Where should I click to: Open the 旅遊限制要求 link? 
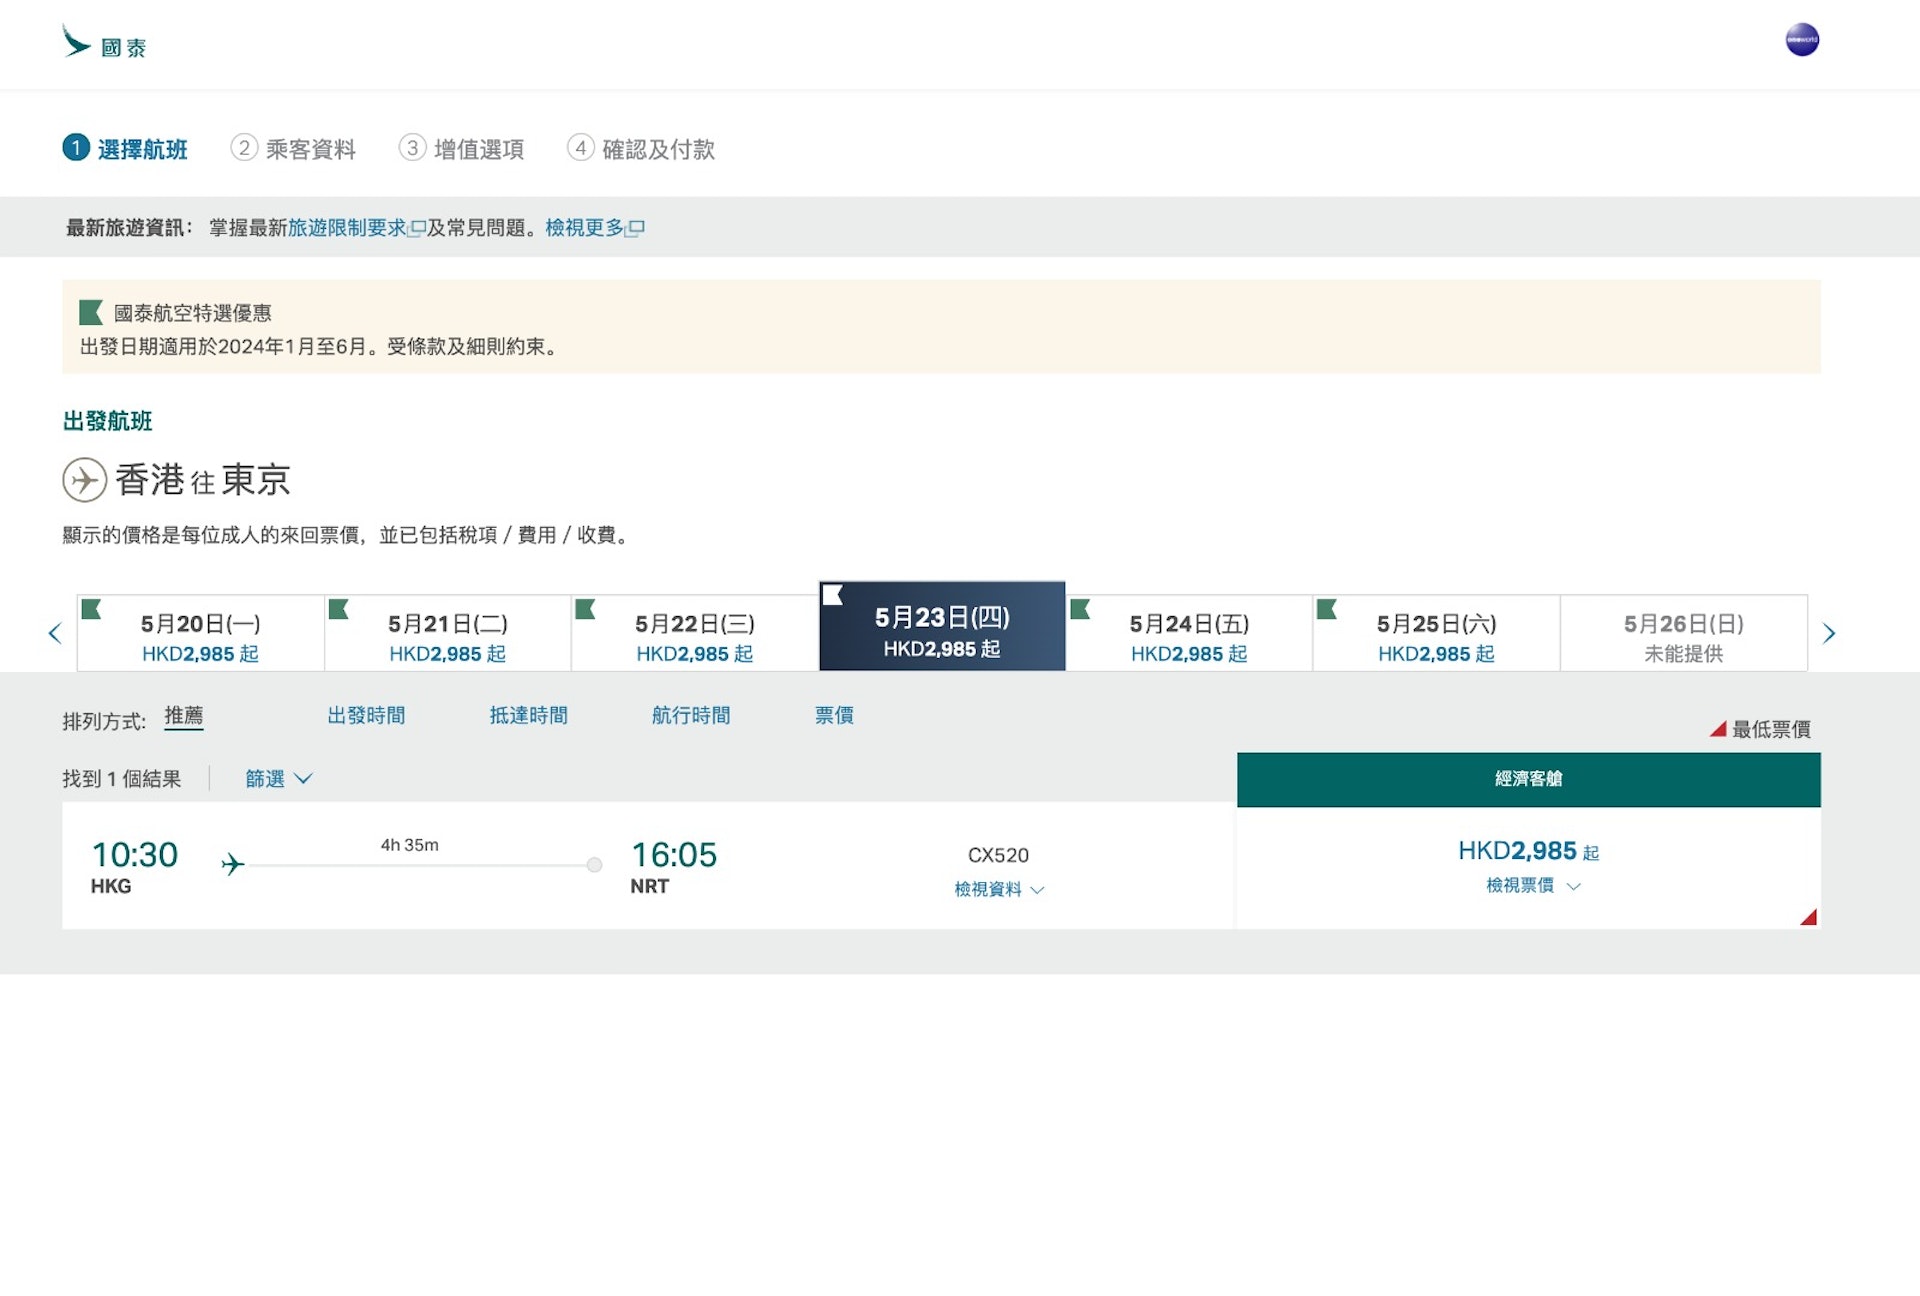347,228
